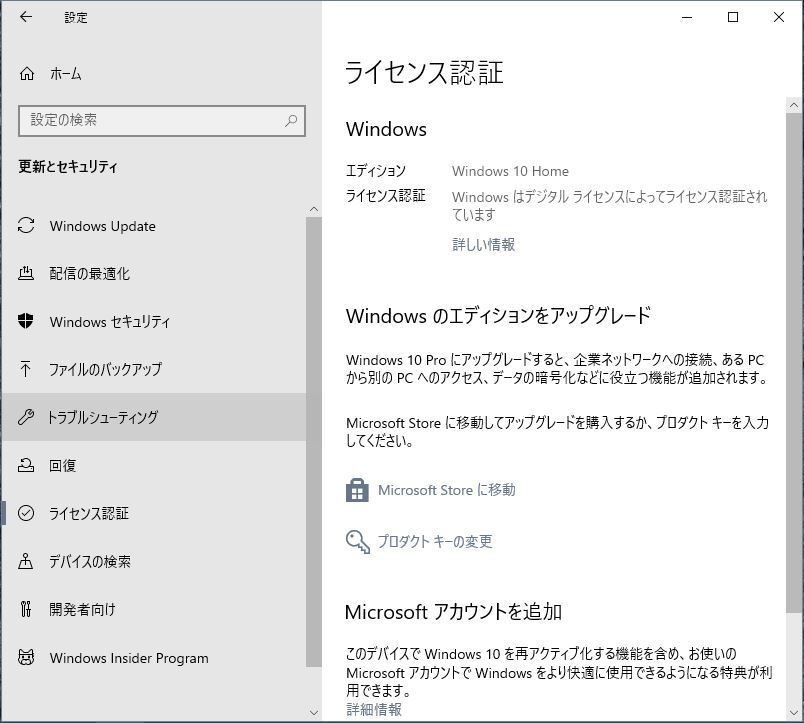Click the Windows セキュリティ shield icon
Image resolution: width=804 pixels, height=723 pixels.
pyautogui.click(x=26, y=322)
